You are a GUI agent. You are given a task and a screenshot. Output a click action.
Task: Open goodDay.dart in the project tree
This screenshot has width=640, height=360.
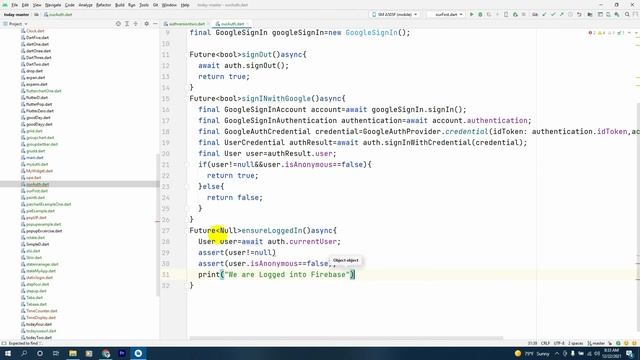click(38, 118)
